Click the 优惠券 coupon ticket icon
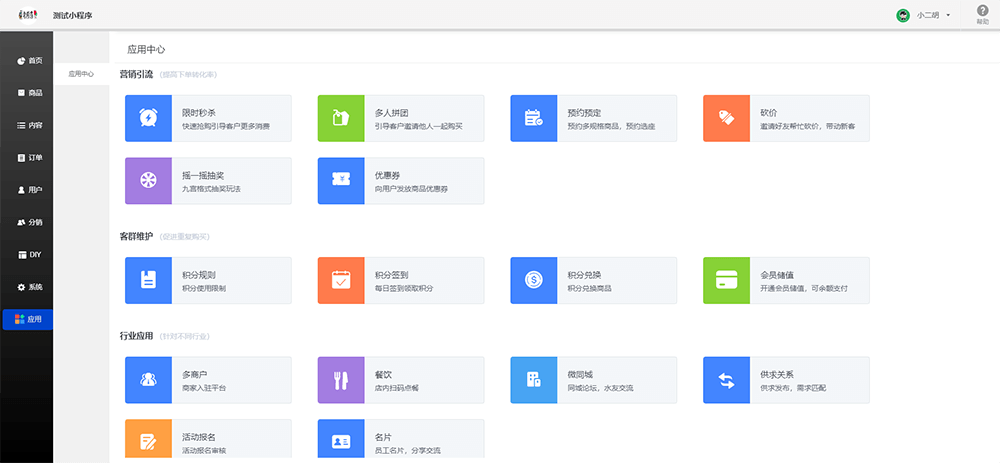This screenshot has width=1000, height=463. point(341,181)
